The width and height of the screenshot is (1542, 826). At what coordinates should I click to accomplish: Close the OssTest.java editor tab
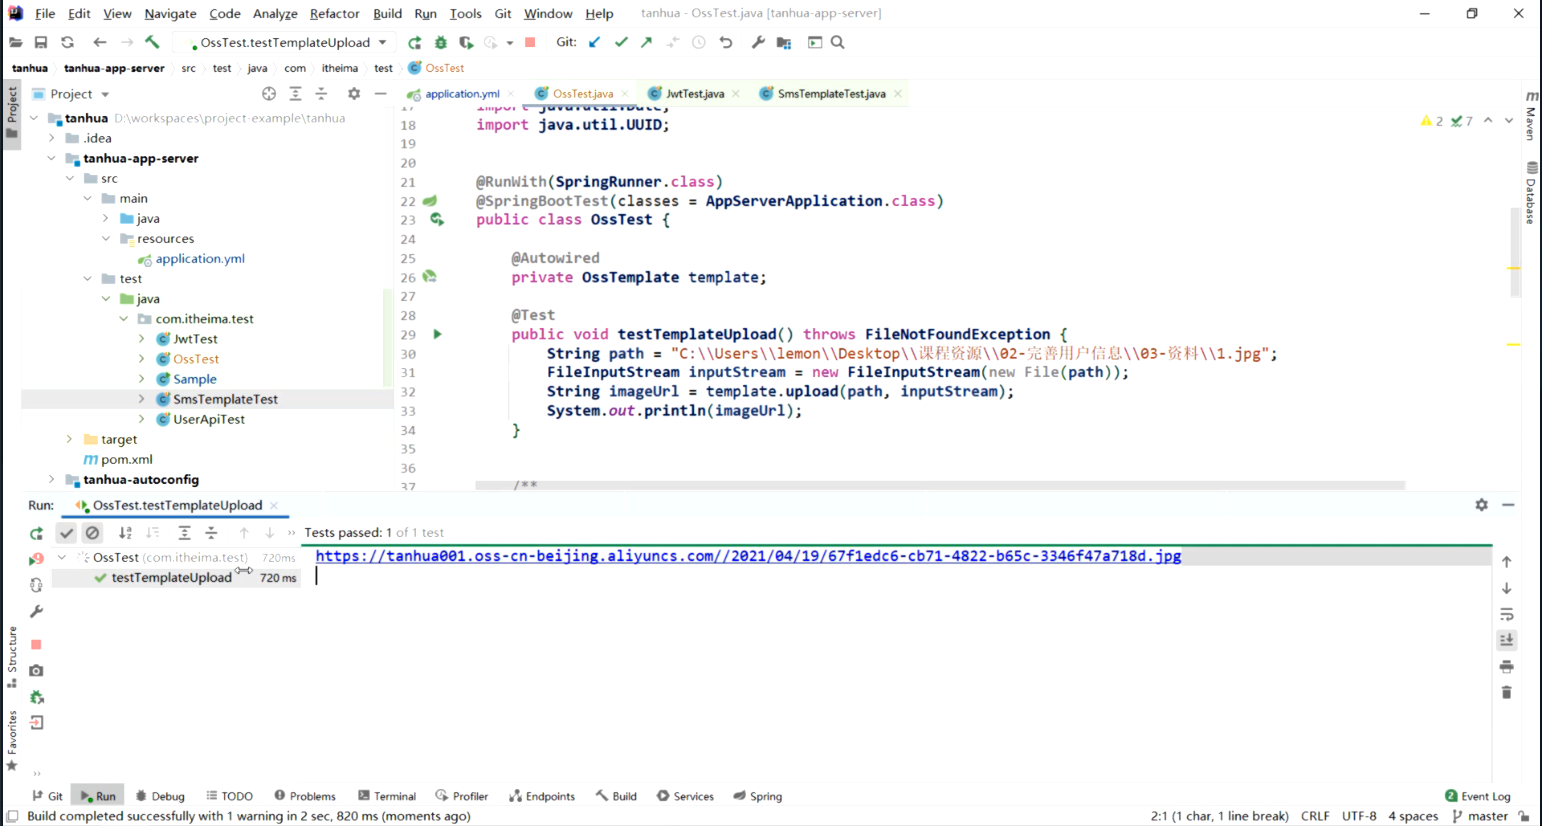(x=625, y=94)
